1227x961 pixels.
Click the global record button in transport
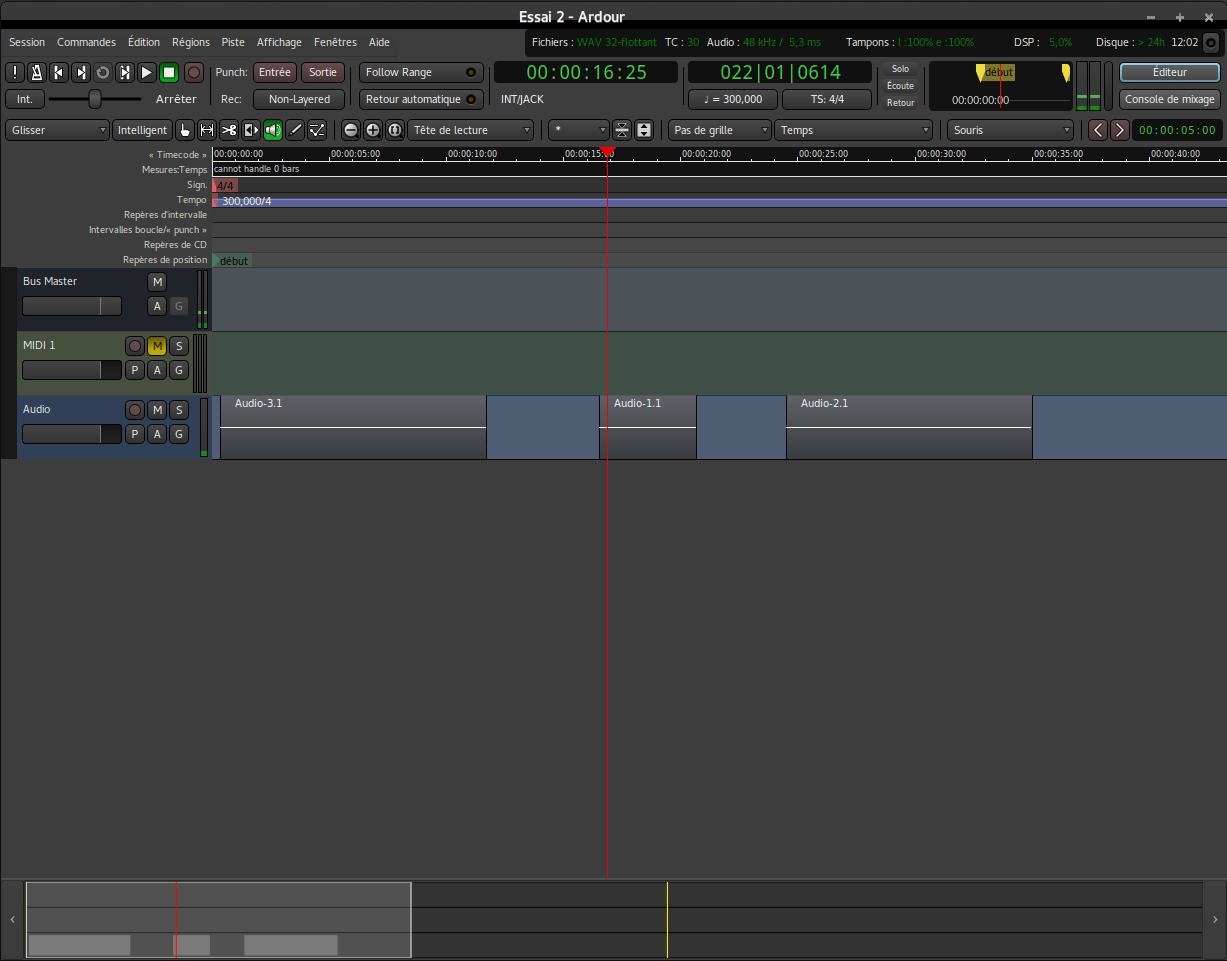coord(194,72)
